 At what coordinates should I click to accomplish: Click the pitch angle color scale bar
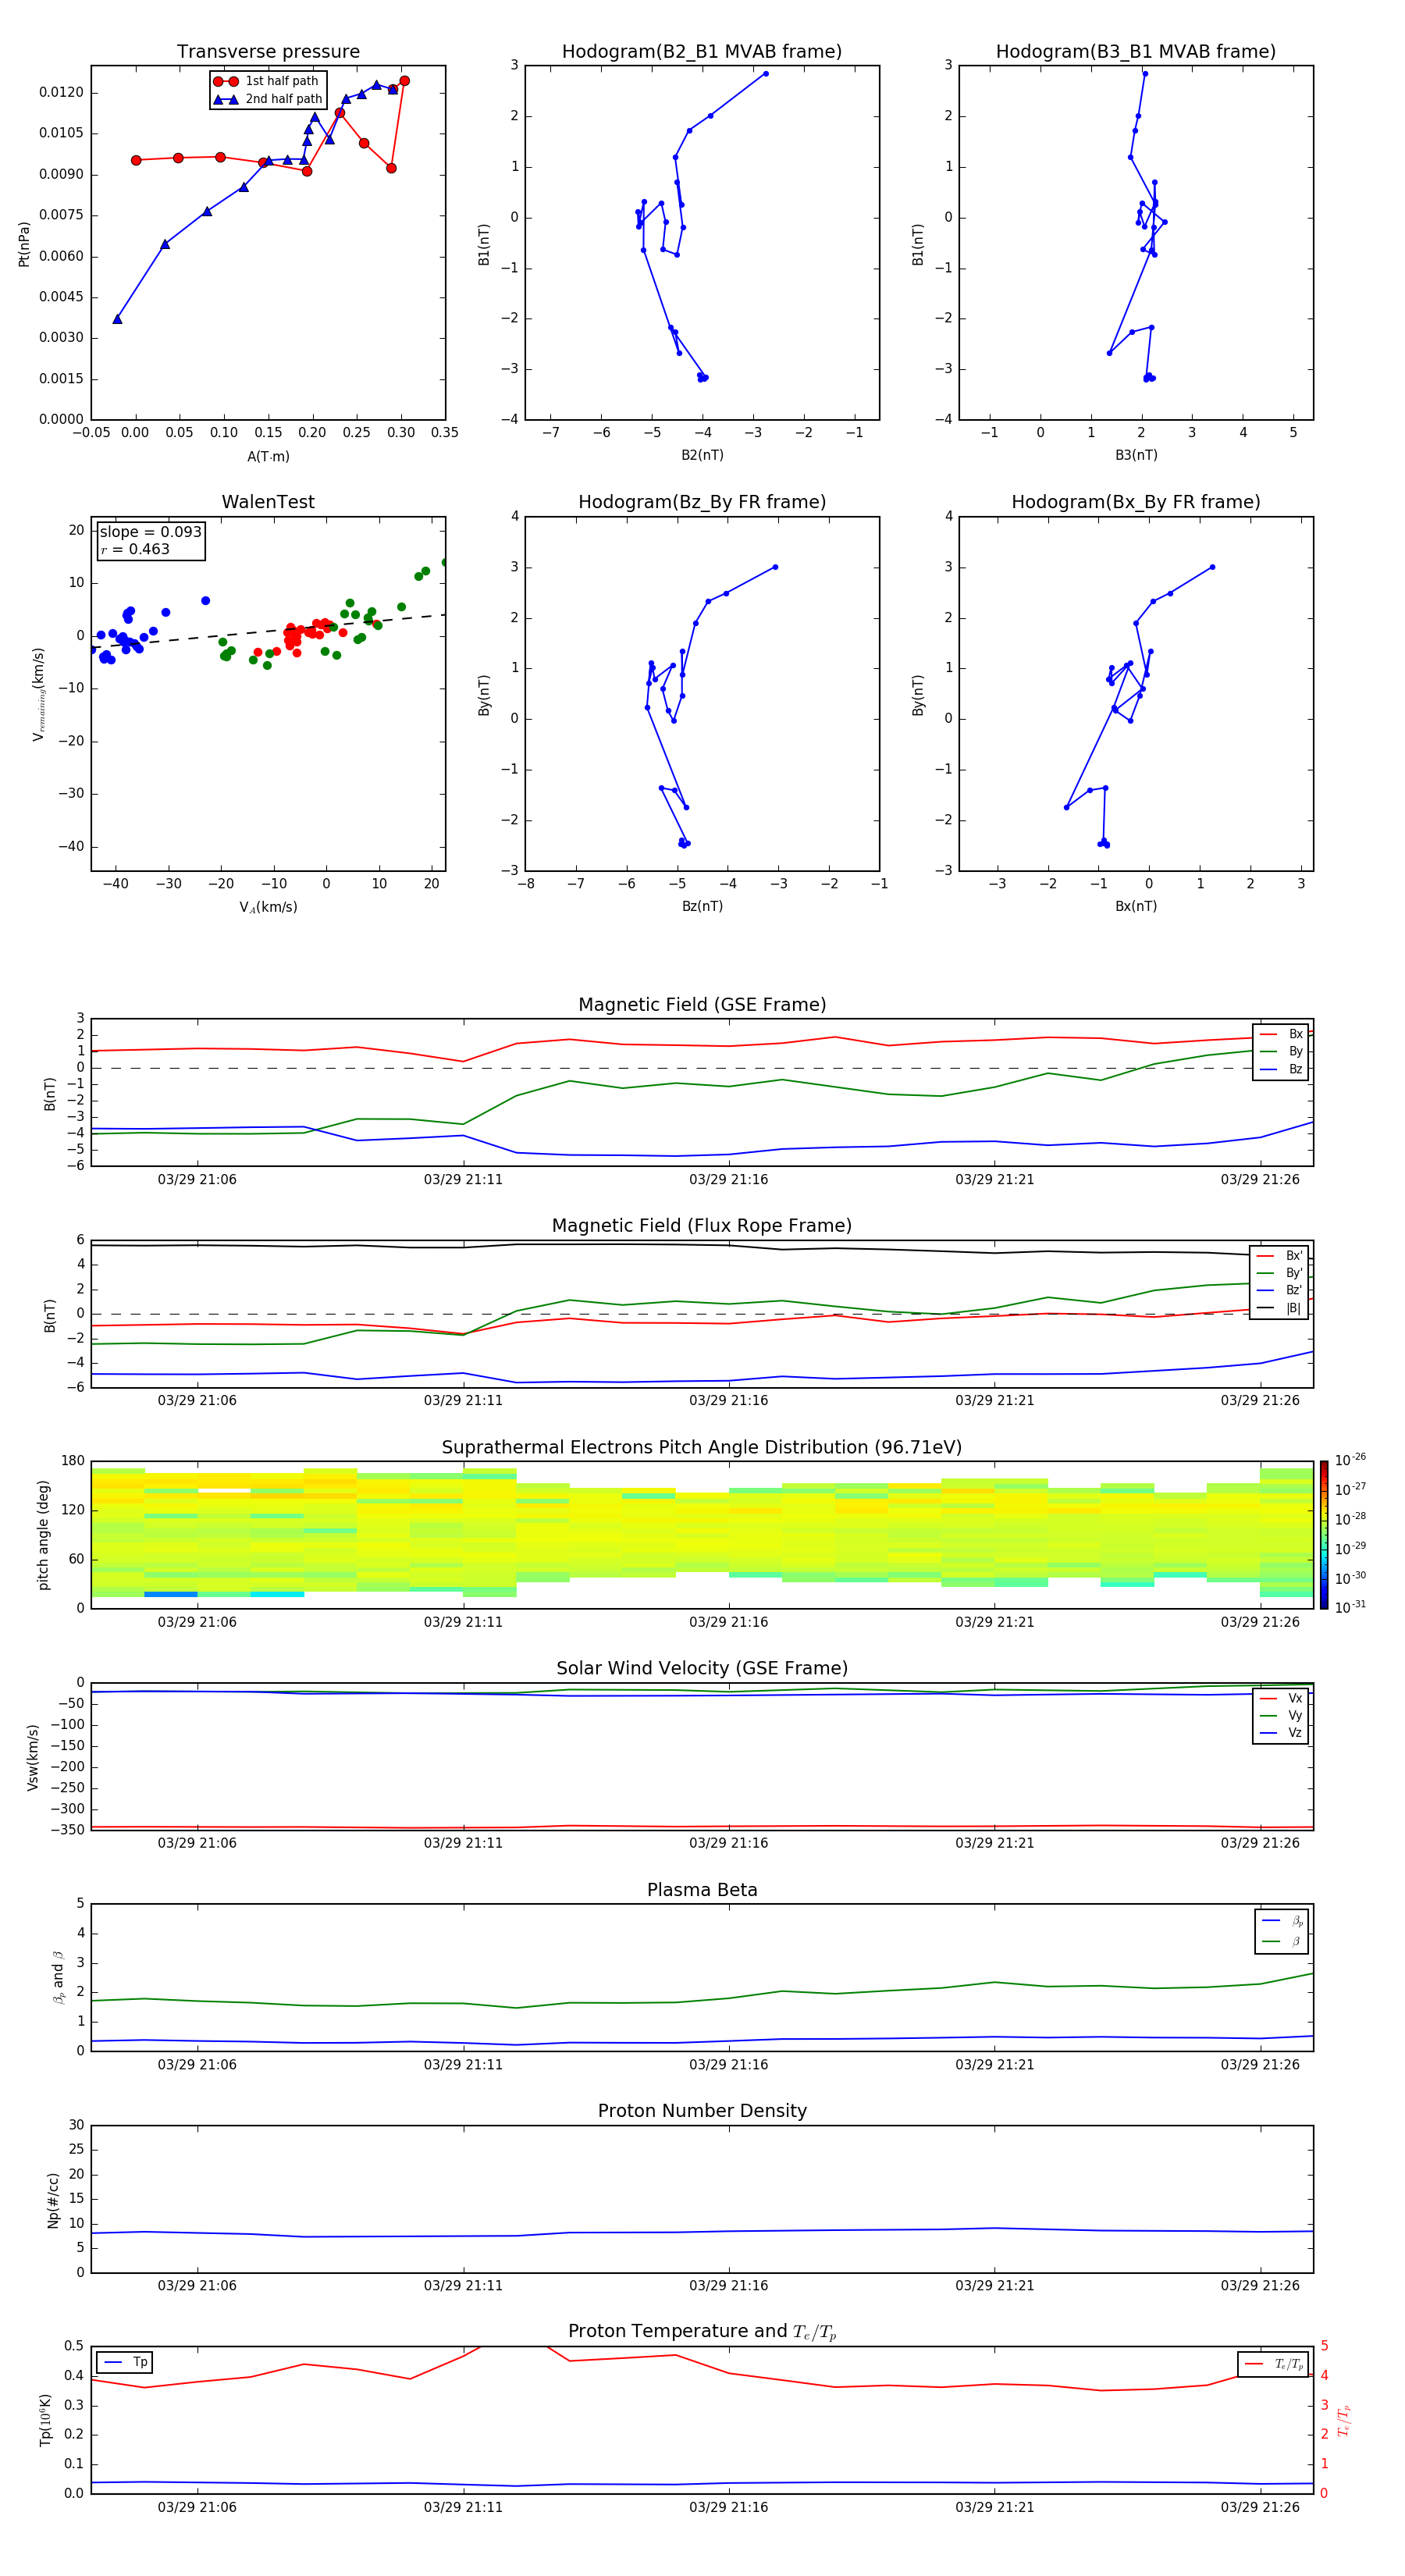1324,1535
